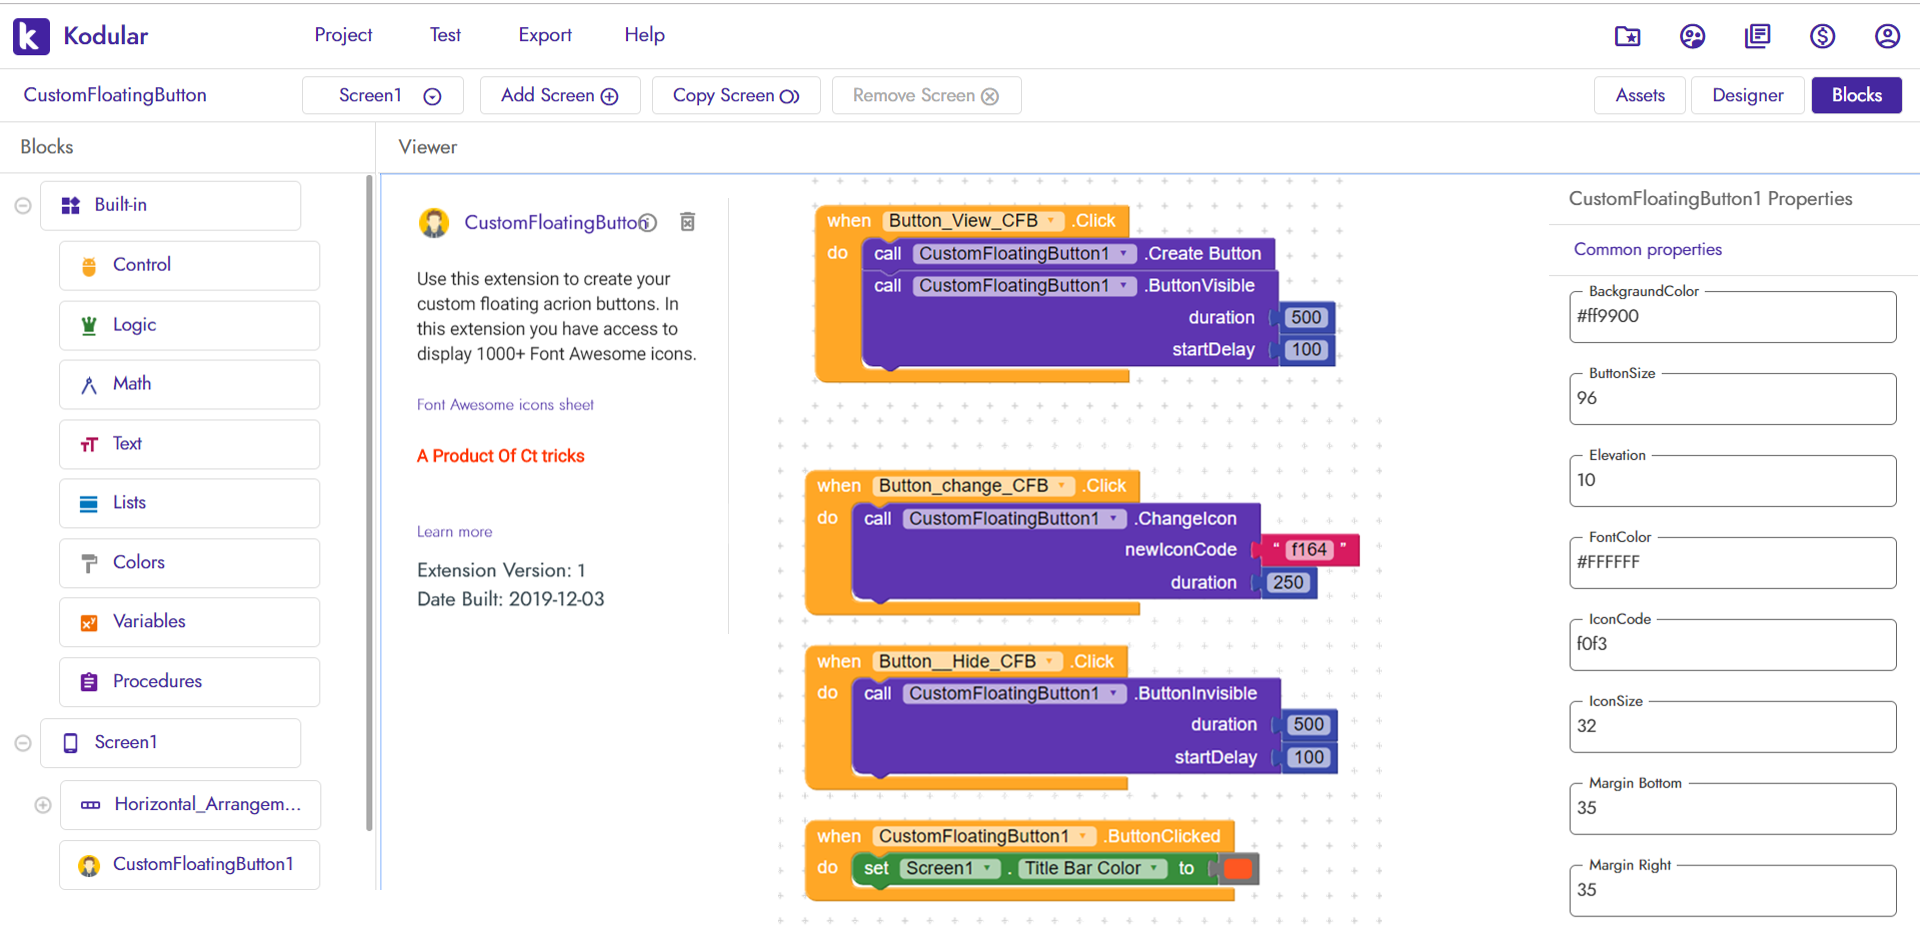Open Button_View_CFB component dropdown in block
The height and width of the screenshot is (937, 1920).
(x=1050, y=221)
